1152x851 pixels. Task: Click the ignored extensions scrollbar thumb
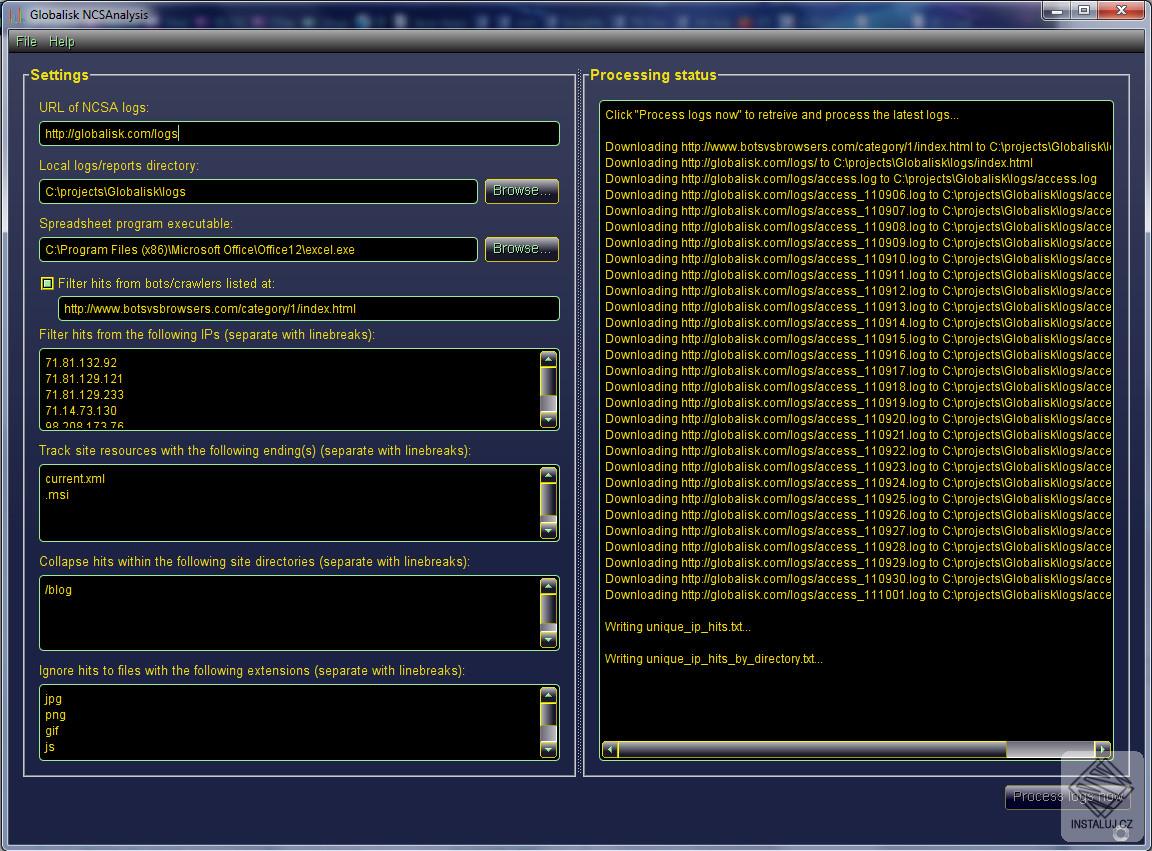coord(548,714)
